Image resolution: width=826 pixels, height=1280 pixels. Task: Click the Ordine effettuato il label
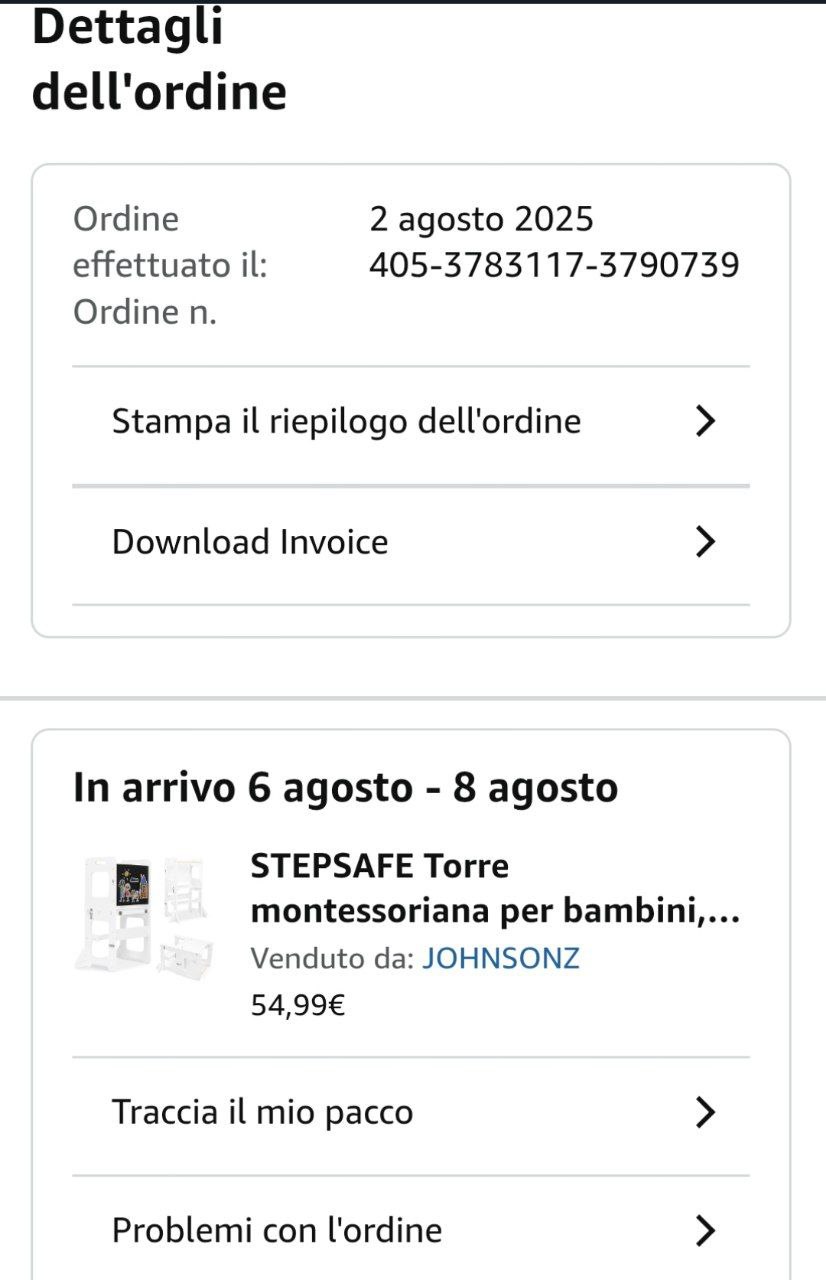(x=170, y=243)
